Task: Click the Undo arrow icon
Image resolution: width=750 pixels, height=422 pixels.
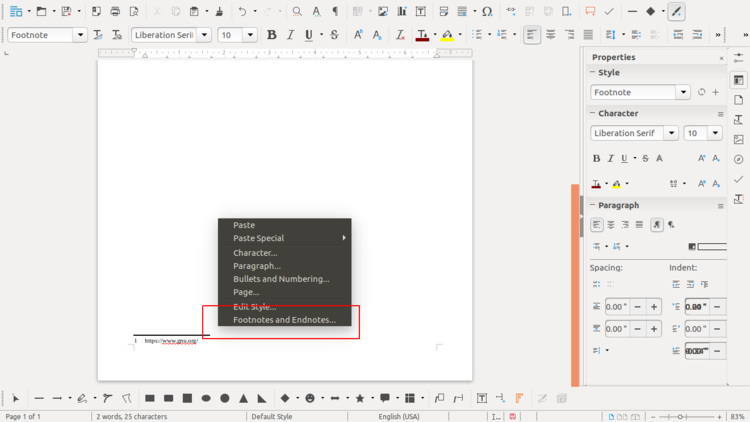Action: 242,12
